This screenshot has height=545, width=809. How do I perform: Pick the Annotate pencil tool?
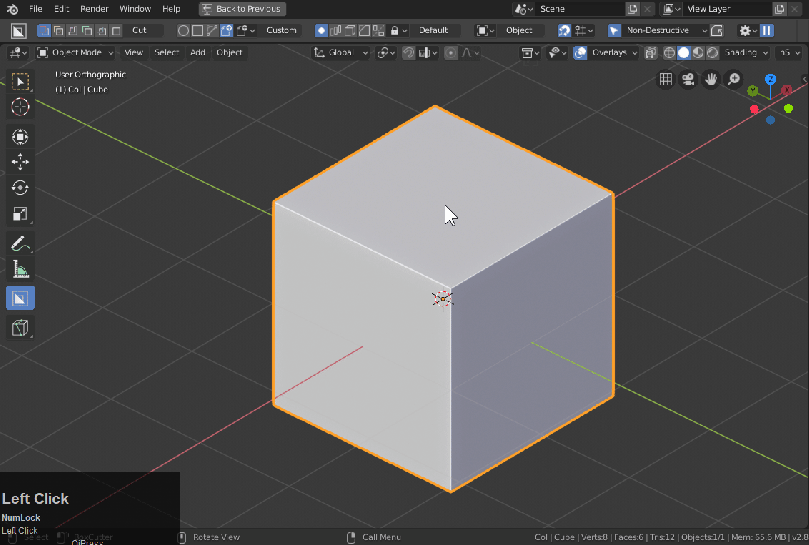pos(20,243)
